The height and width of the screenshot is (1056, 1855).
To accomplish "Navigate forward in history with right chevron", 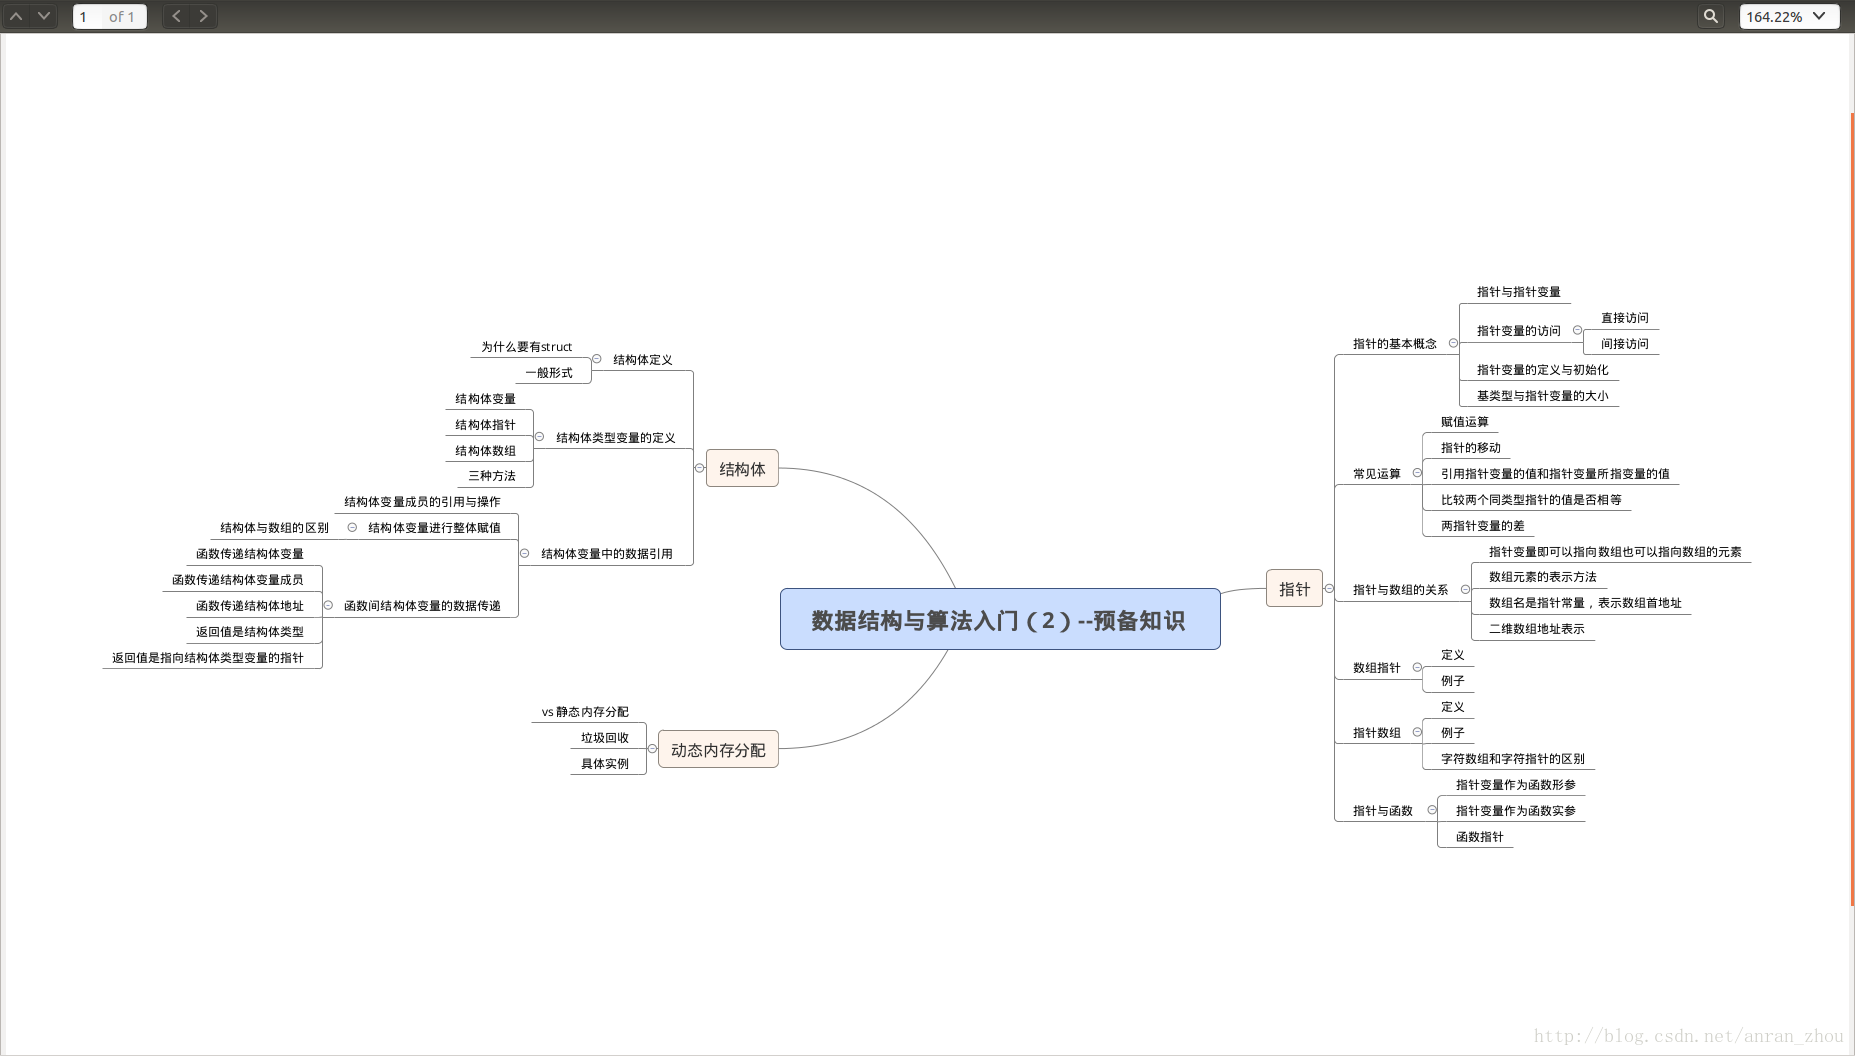I will point(204,16).
